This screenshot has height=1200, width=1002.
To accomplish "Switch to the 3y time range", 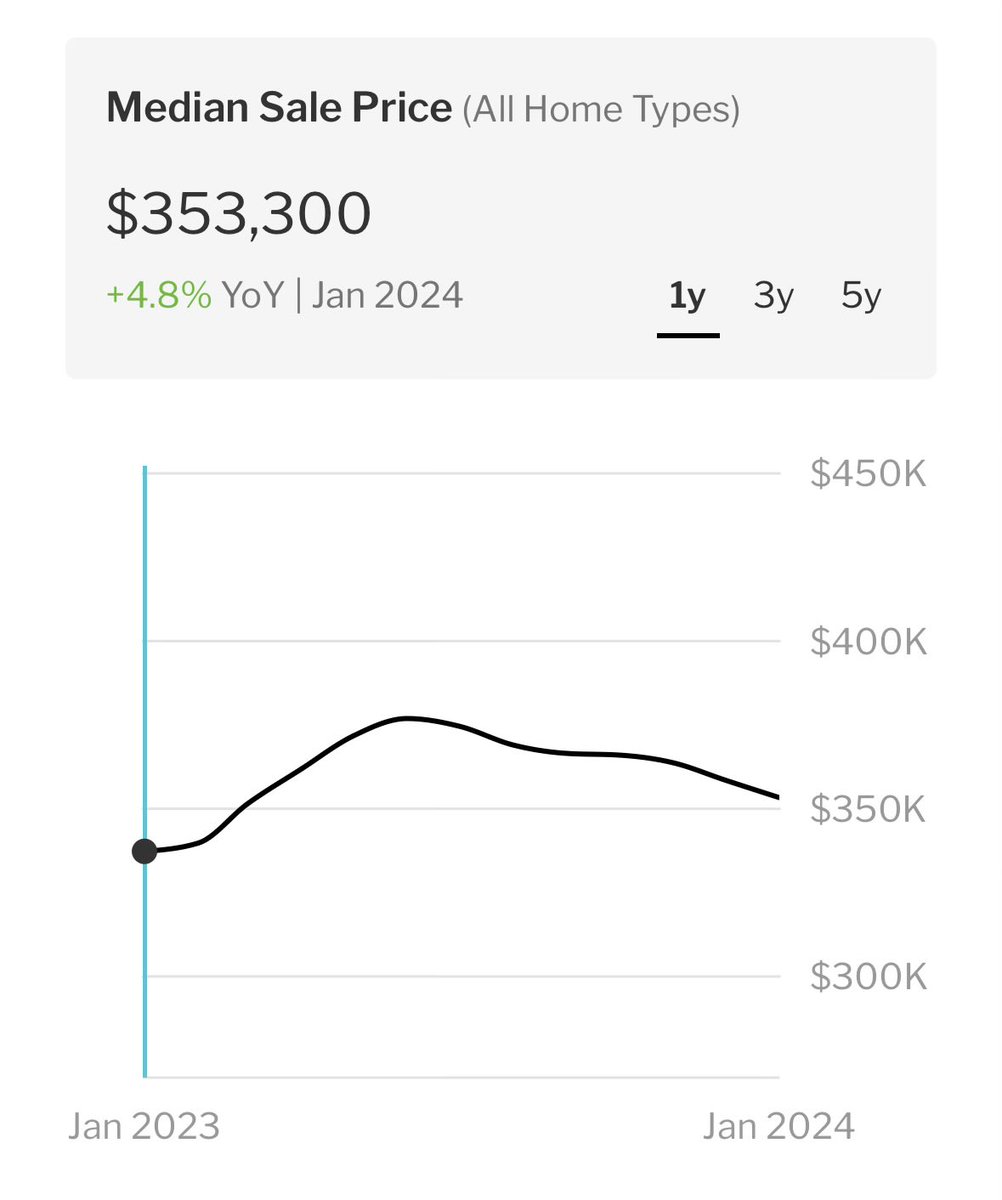I will pos(773,296).
